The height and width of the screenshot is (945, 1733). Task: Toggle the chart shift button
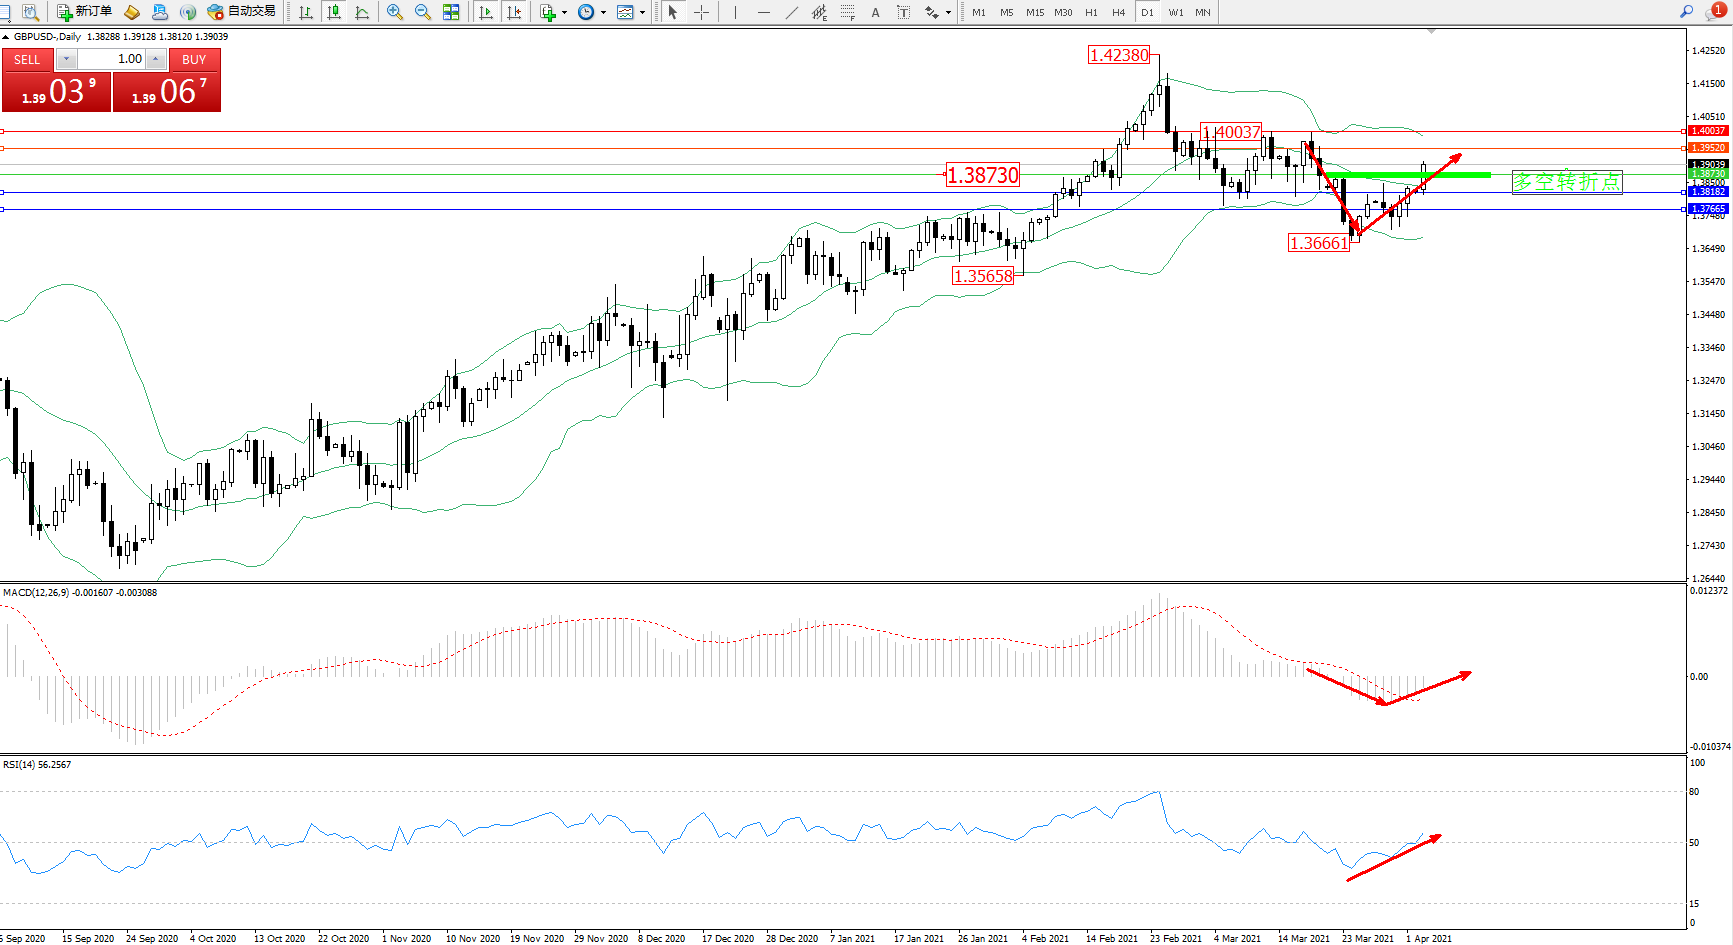pos(514,12)
